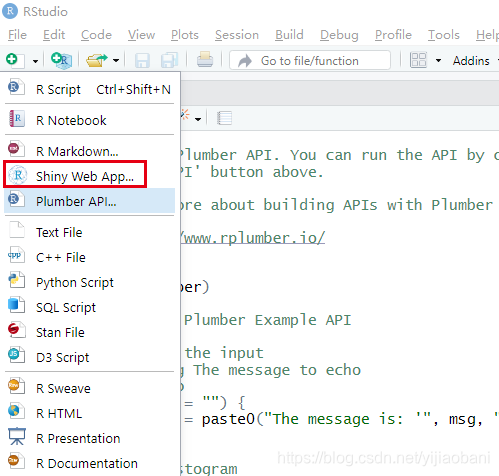Open the www.rplumber.io link in editor

tap(253, 238)
